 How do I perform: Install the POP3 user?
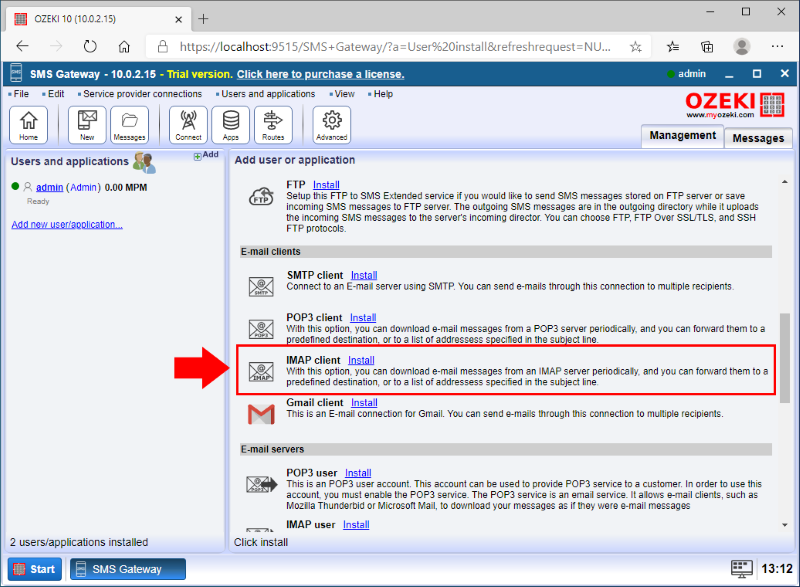pos(358,473)
